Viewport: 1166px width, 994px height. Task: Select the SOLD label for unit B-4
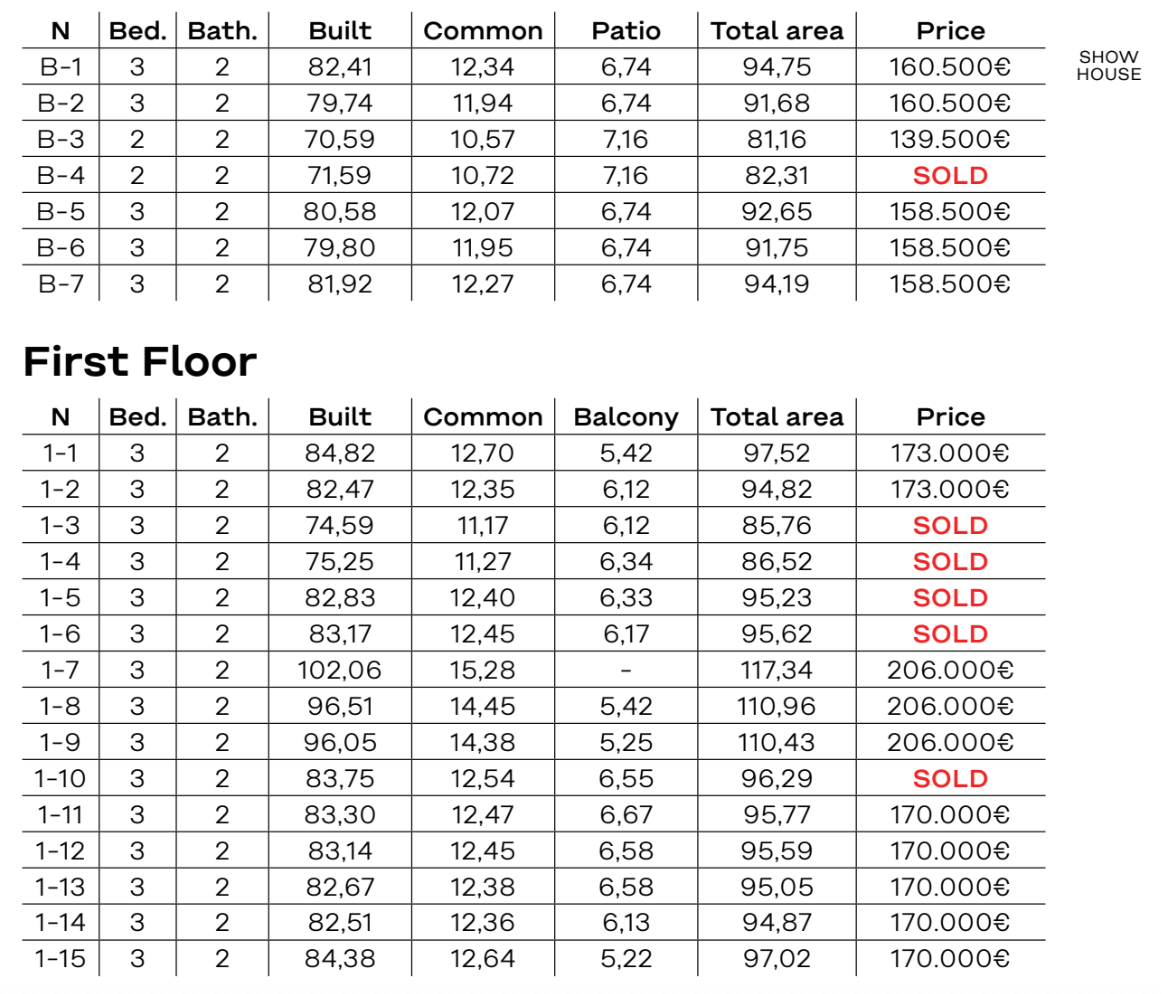[x=949, y=176]
